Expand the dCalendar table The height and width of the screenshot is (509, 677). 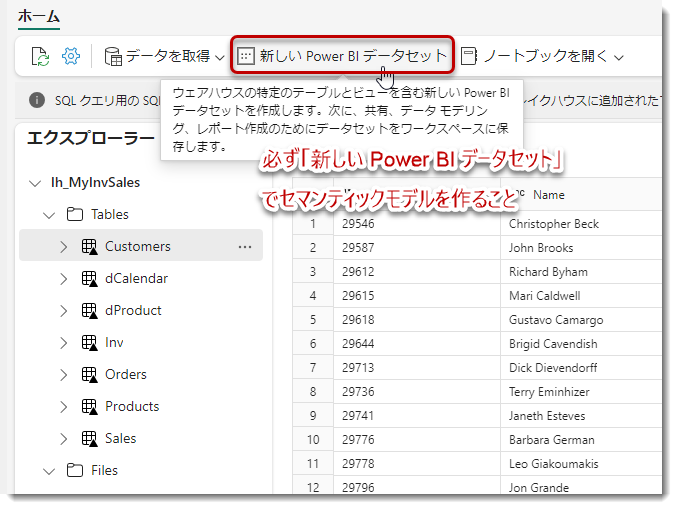pos(63,279)
